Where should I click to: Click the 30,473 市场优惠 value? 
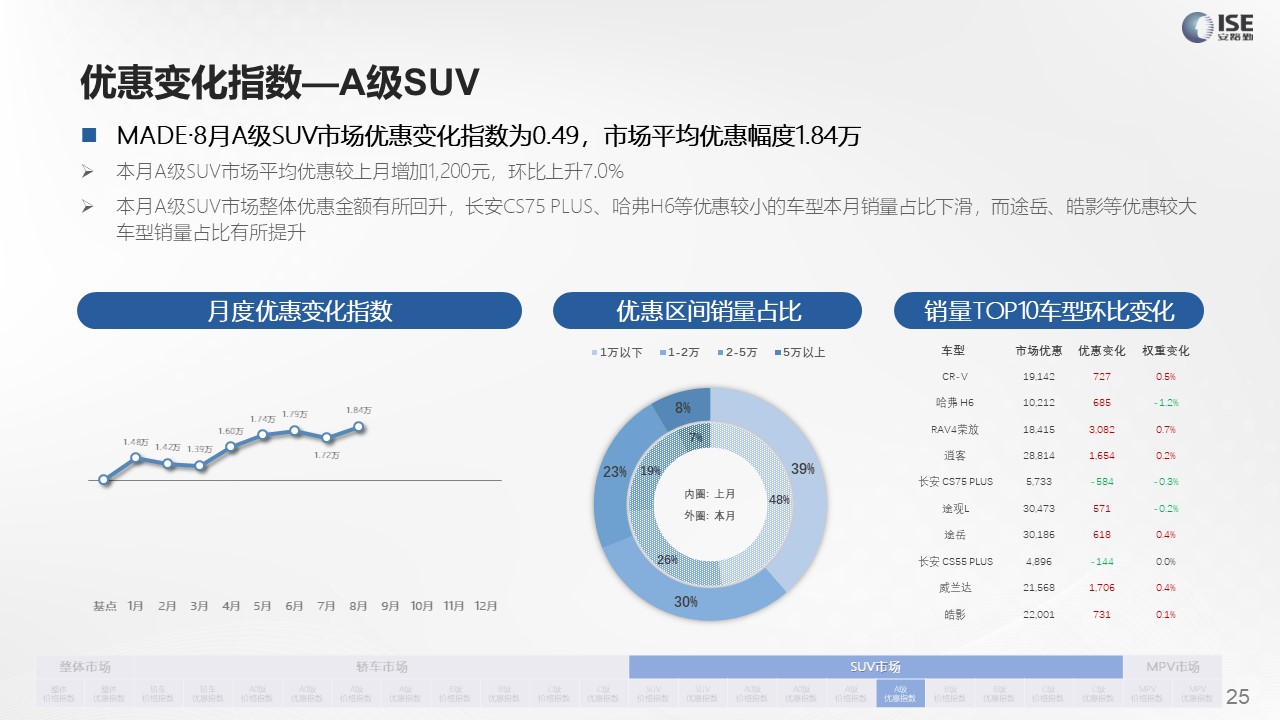[x=1038, y=508]
